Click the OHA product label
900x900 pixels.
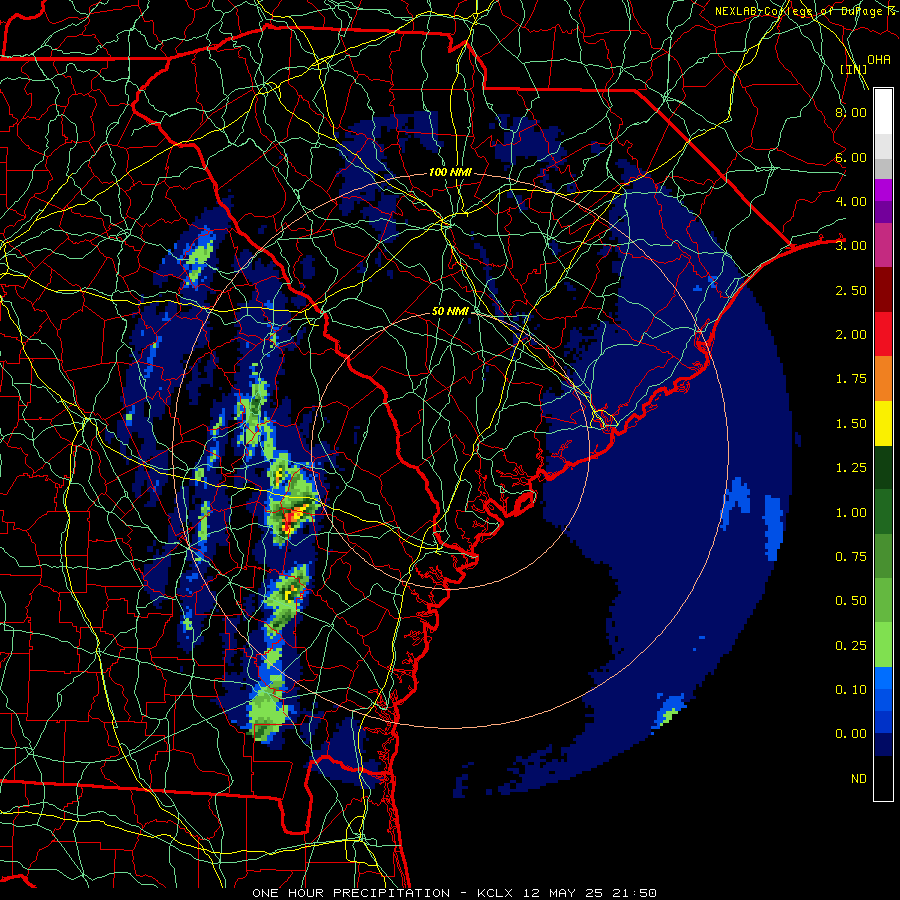pyautogui.click(x=878, y=59)
